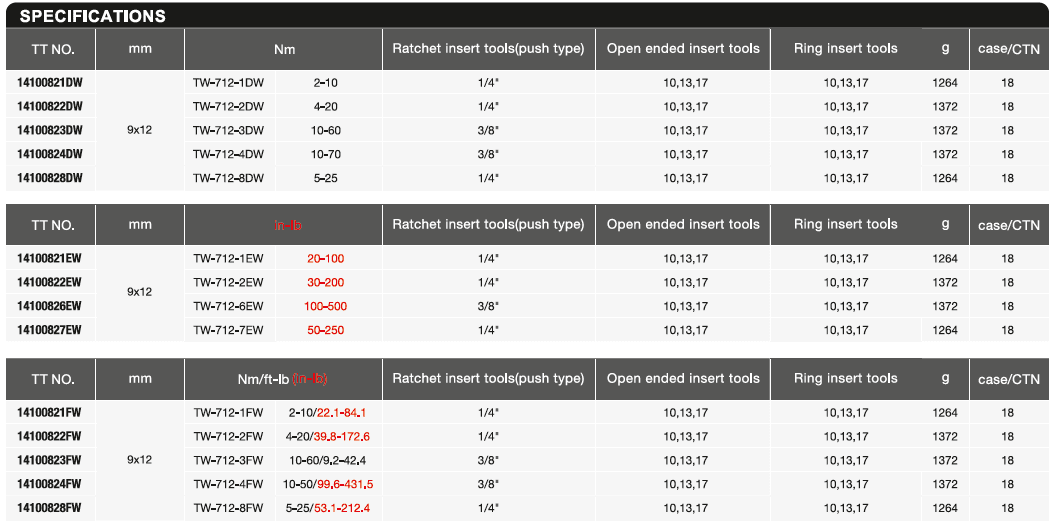Click the red in-lb column header
This screenshot has height=528, width=1053.
point(288,225)
